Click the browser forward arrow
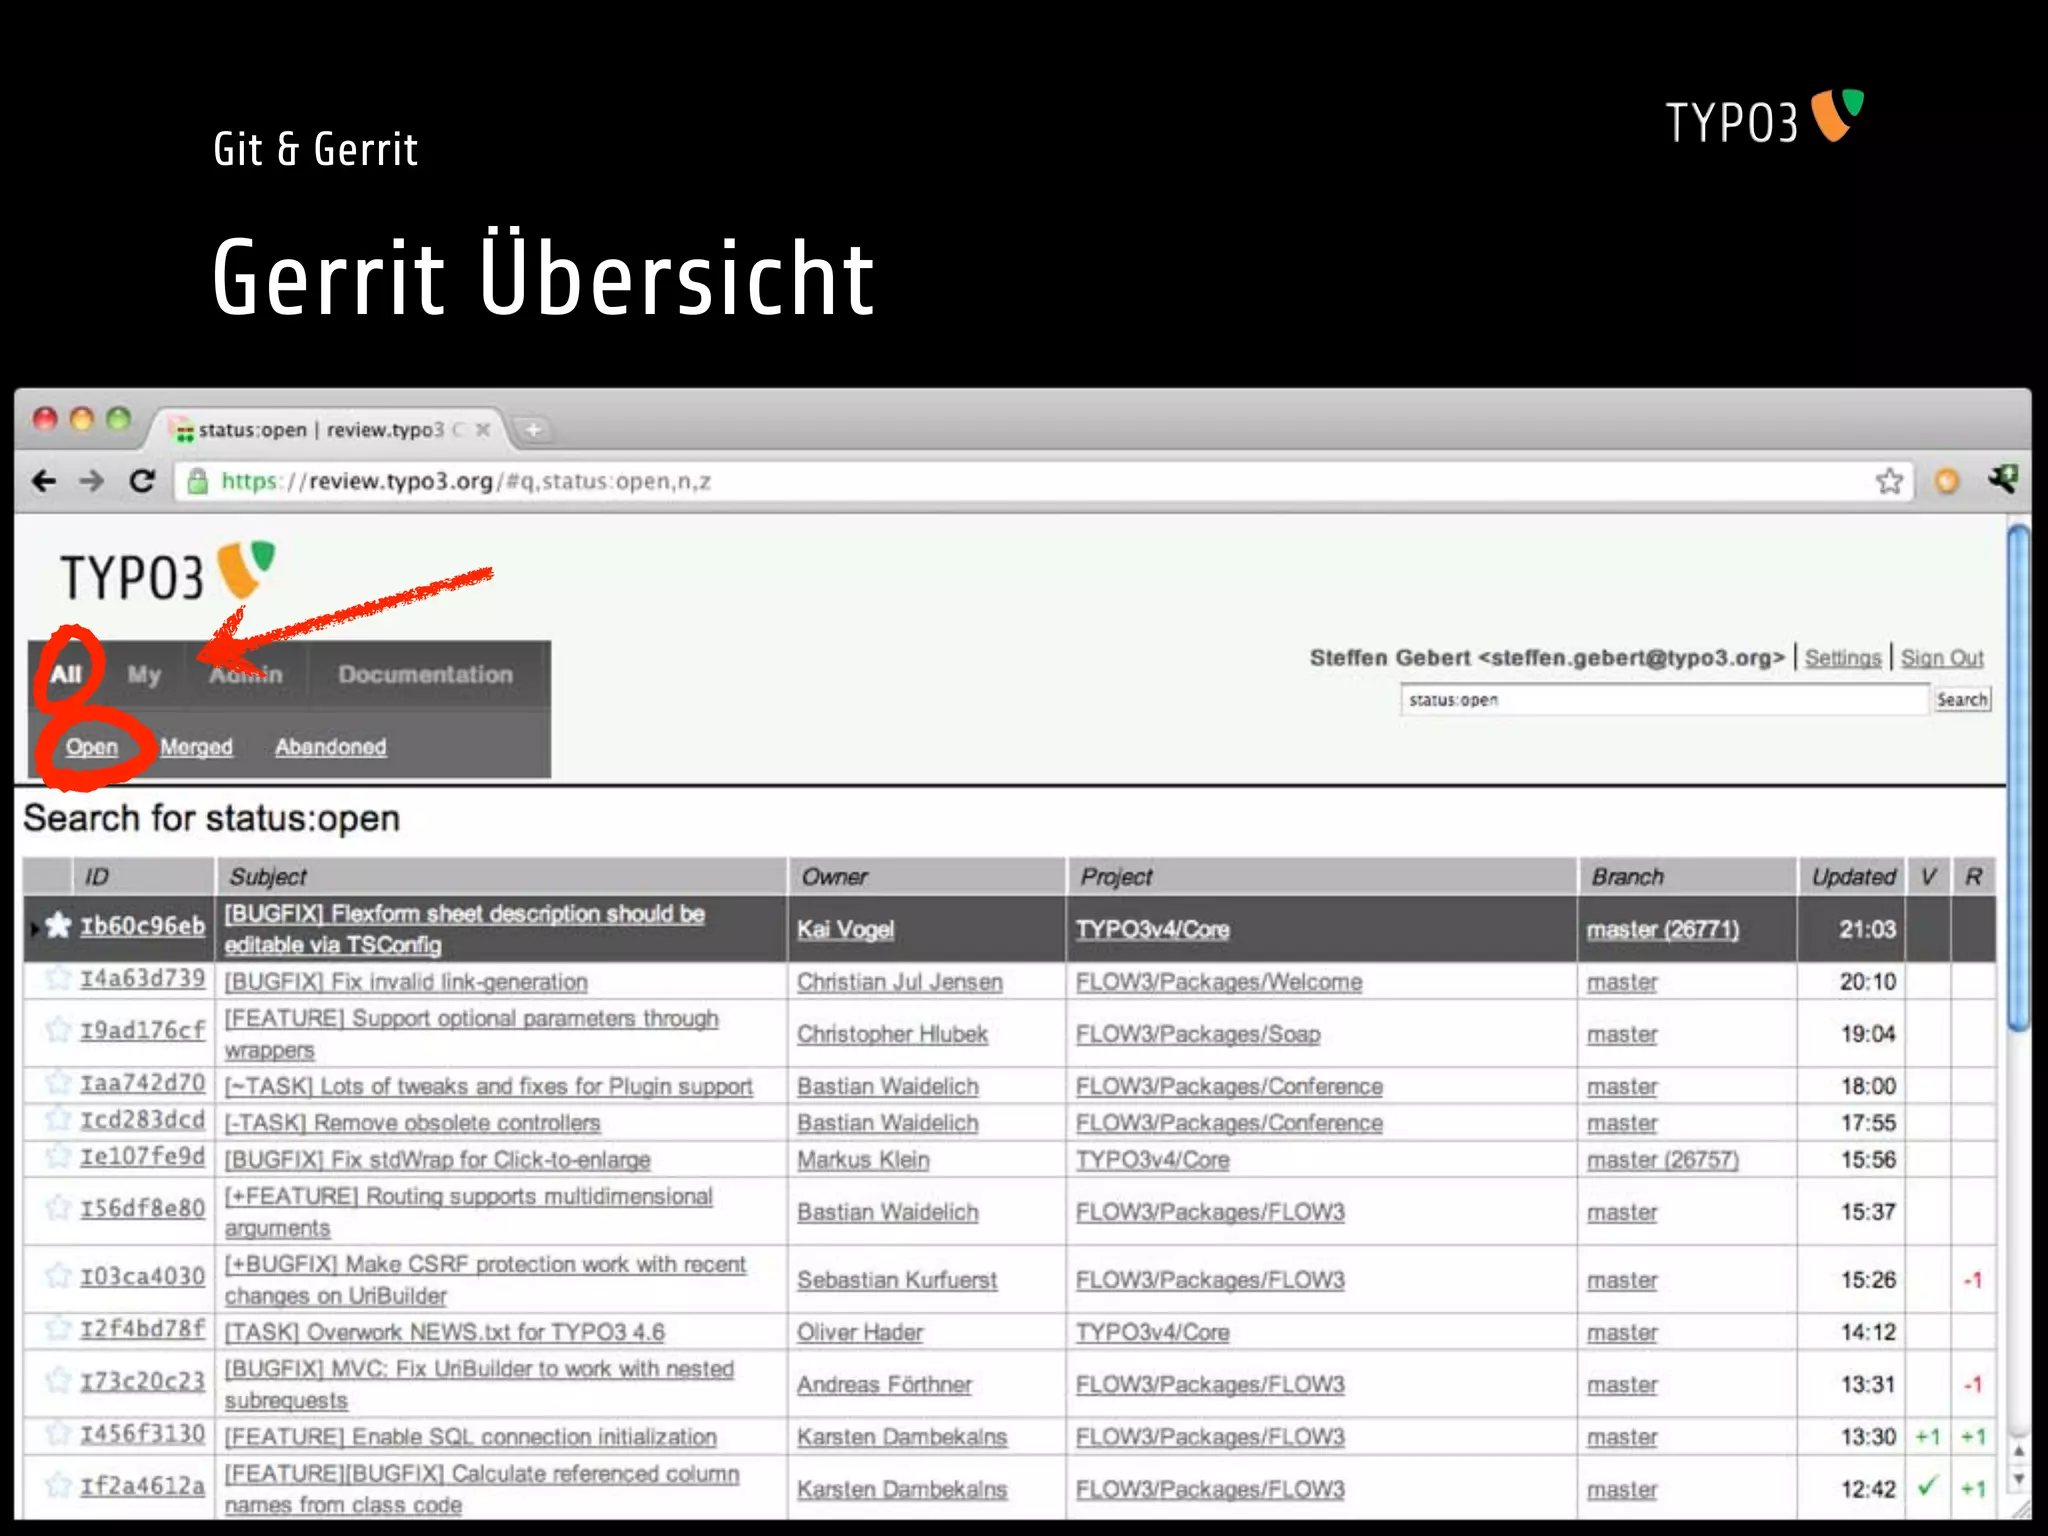2048x1536 pixels. click(92, 481)
